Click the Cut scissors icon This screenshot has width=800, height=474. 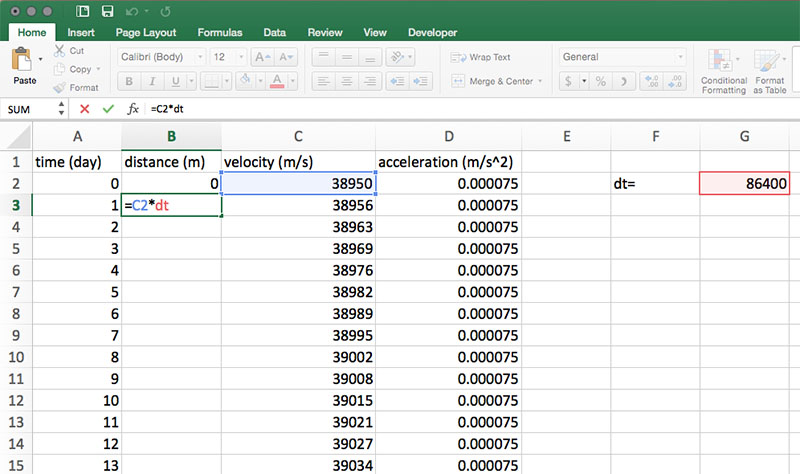click(61, 51)
